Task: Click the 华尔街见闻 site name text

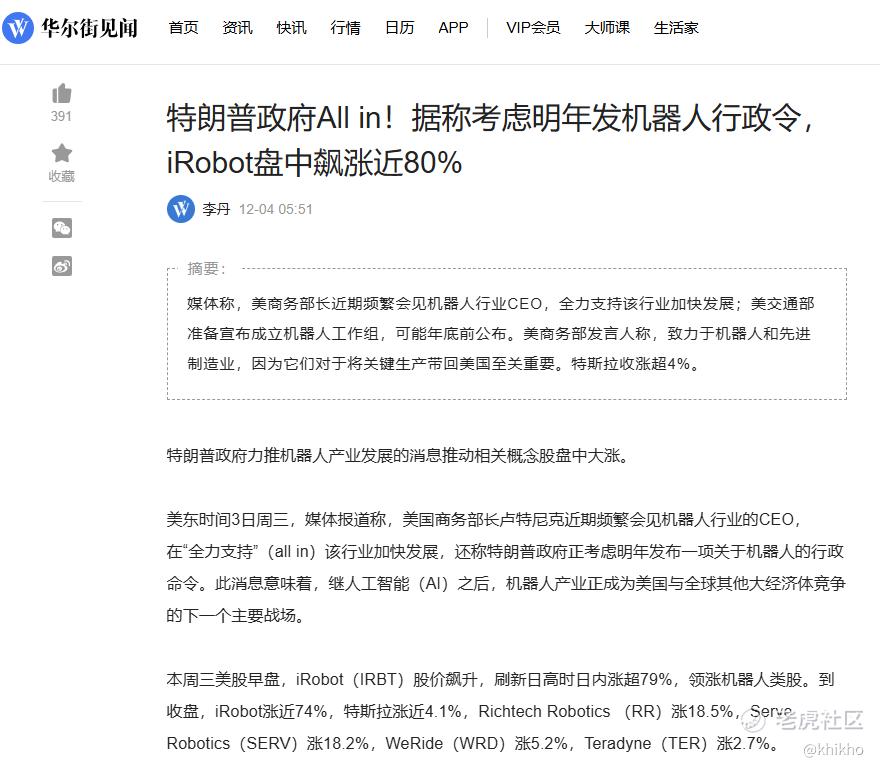Action: pyautogui.click(x=89, y=28)
